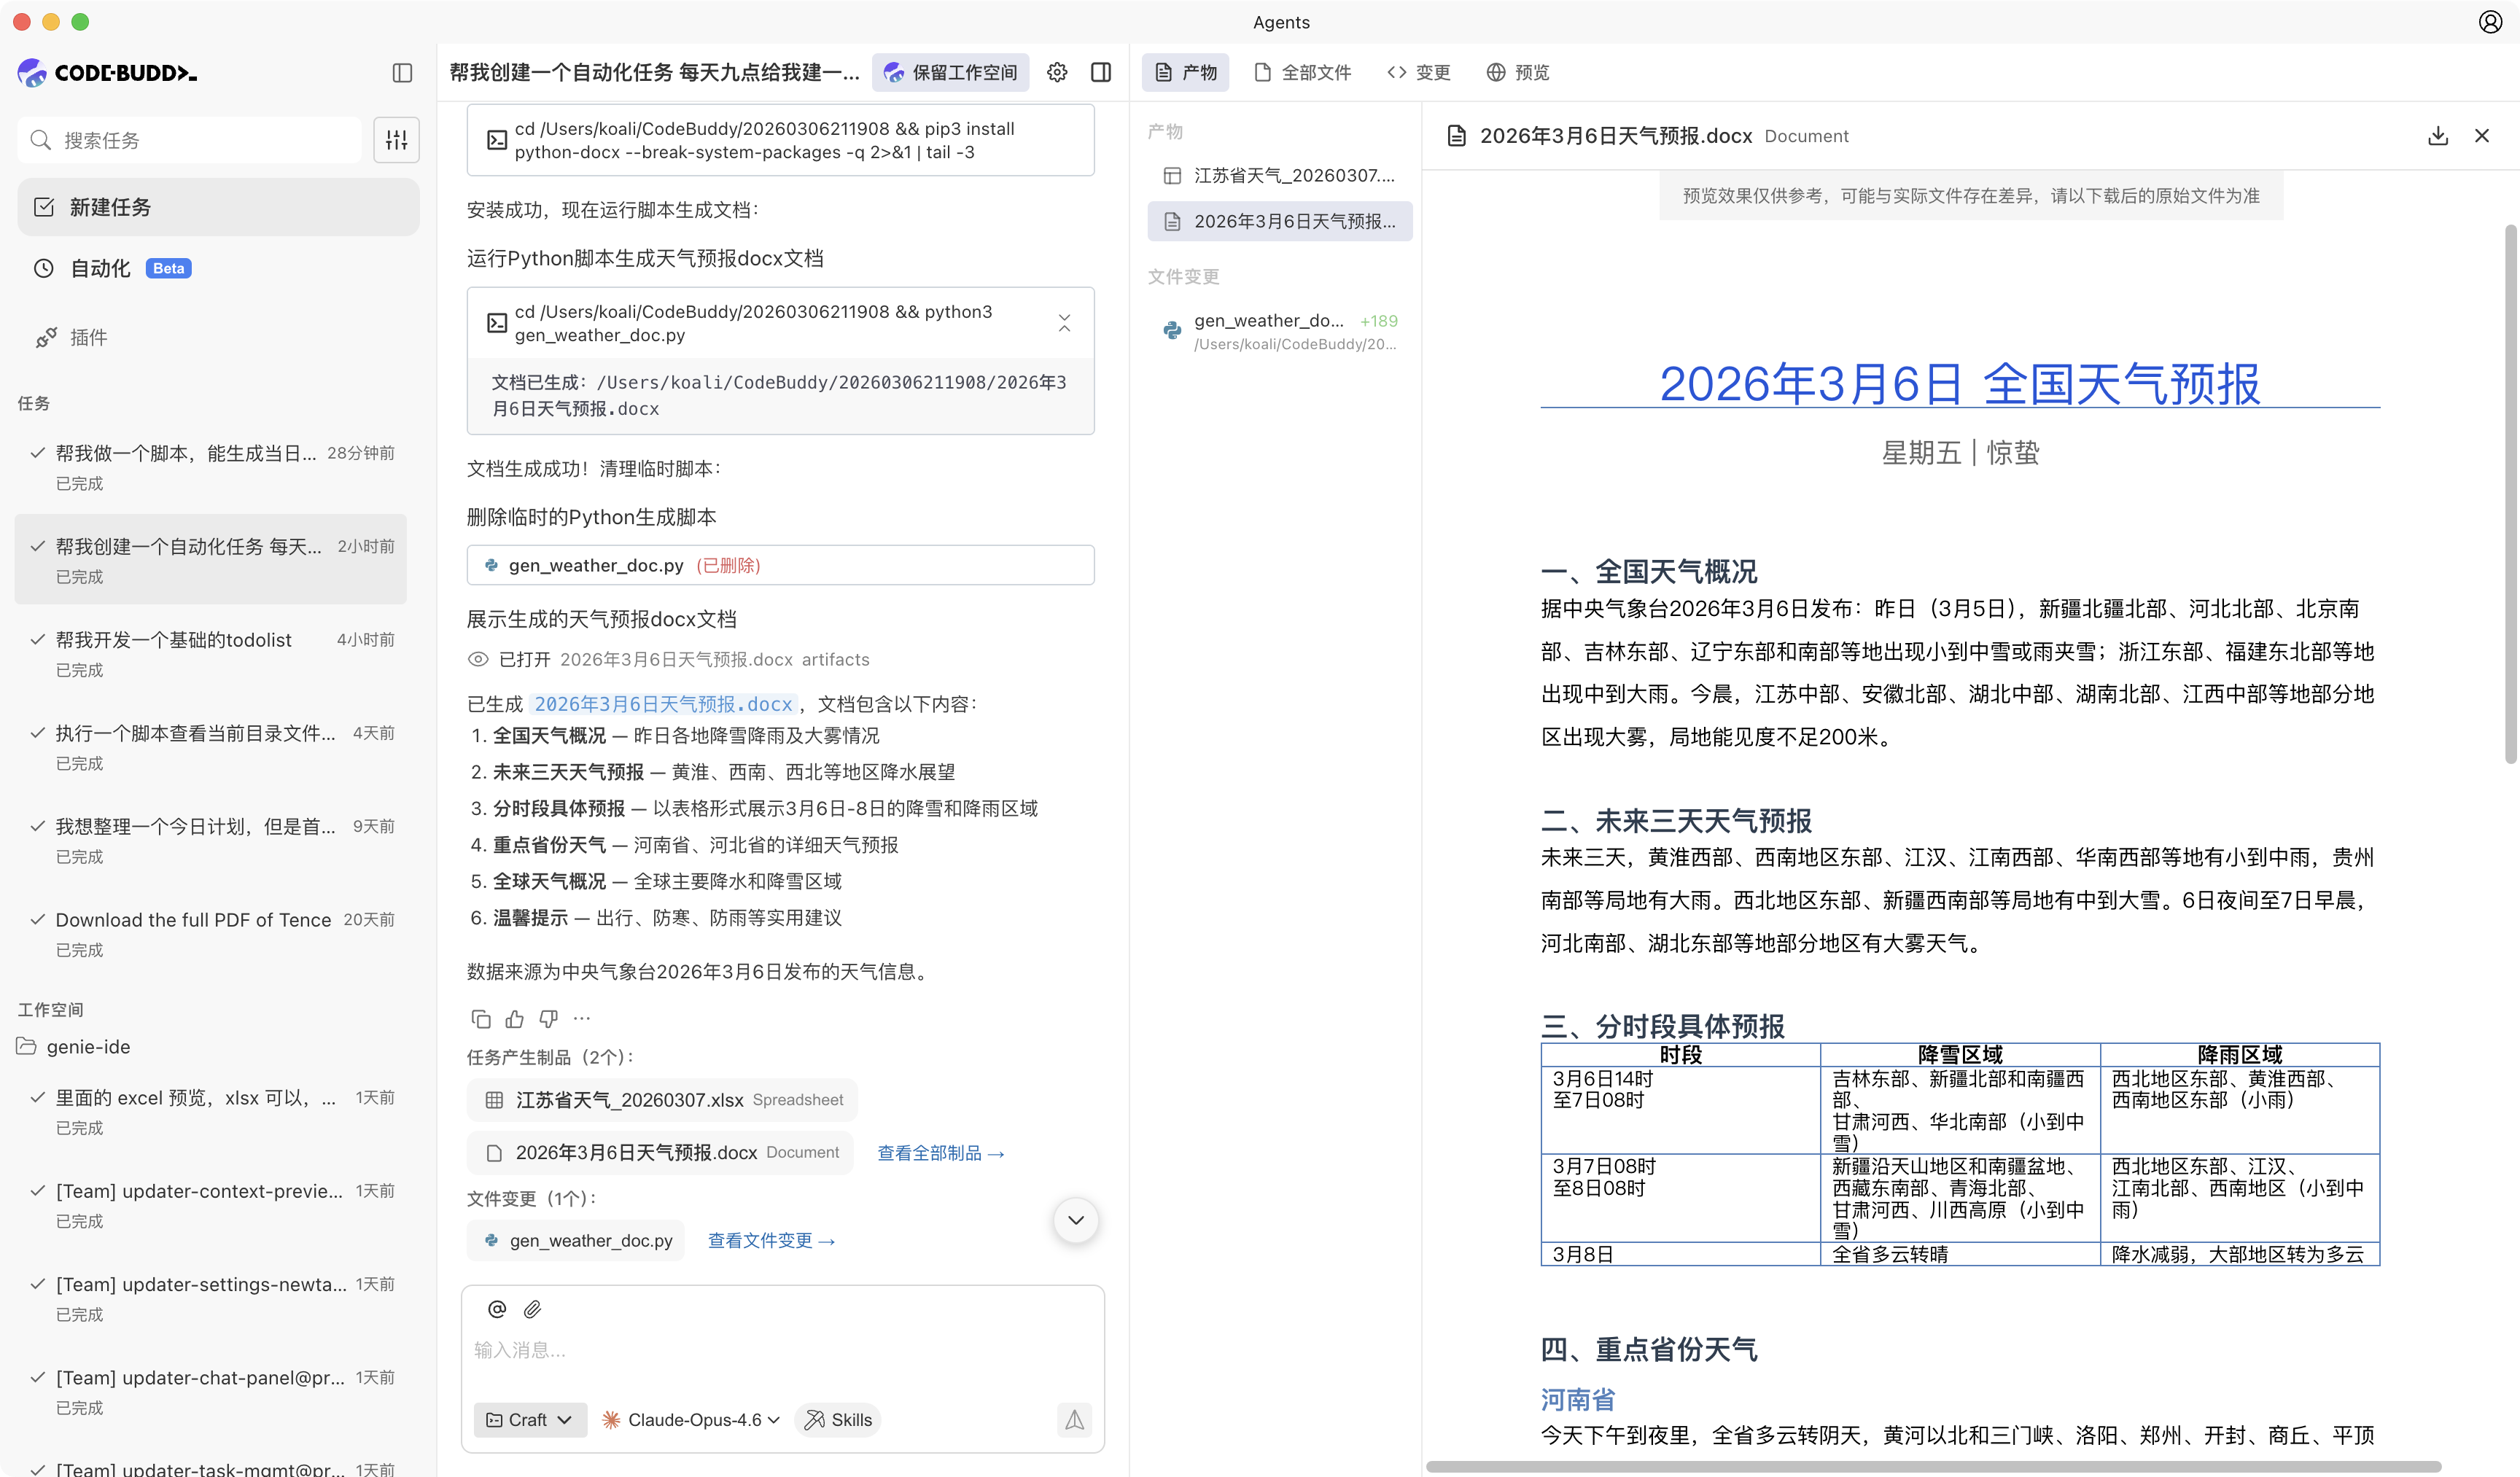Download the previewed document with the download icon
This screenshot has width=2520, height=1477.
pos(2438,135)
